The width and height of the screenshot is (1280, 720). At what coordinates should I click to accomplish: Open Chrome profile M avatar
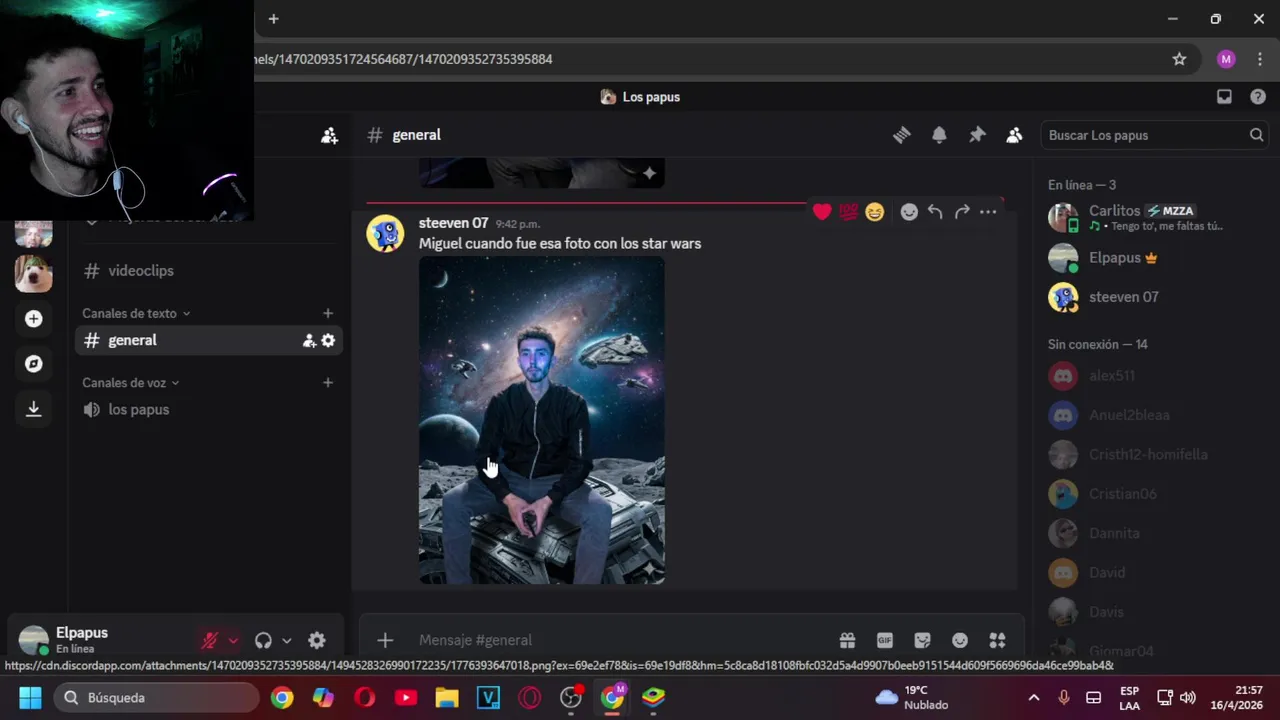(x=1226, y=59)
